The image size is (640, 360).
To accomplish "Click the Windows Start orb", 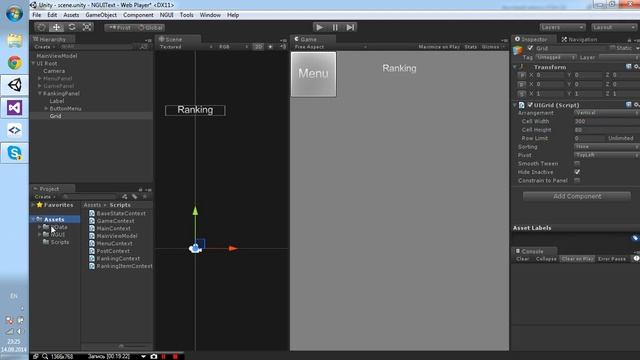I will click(15, 13).
